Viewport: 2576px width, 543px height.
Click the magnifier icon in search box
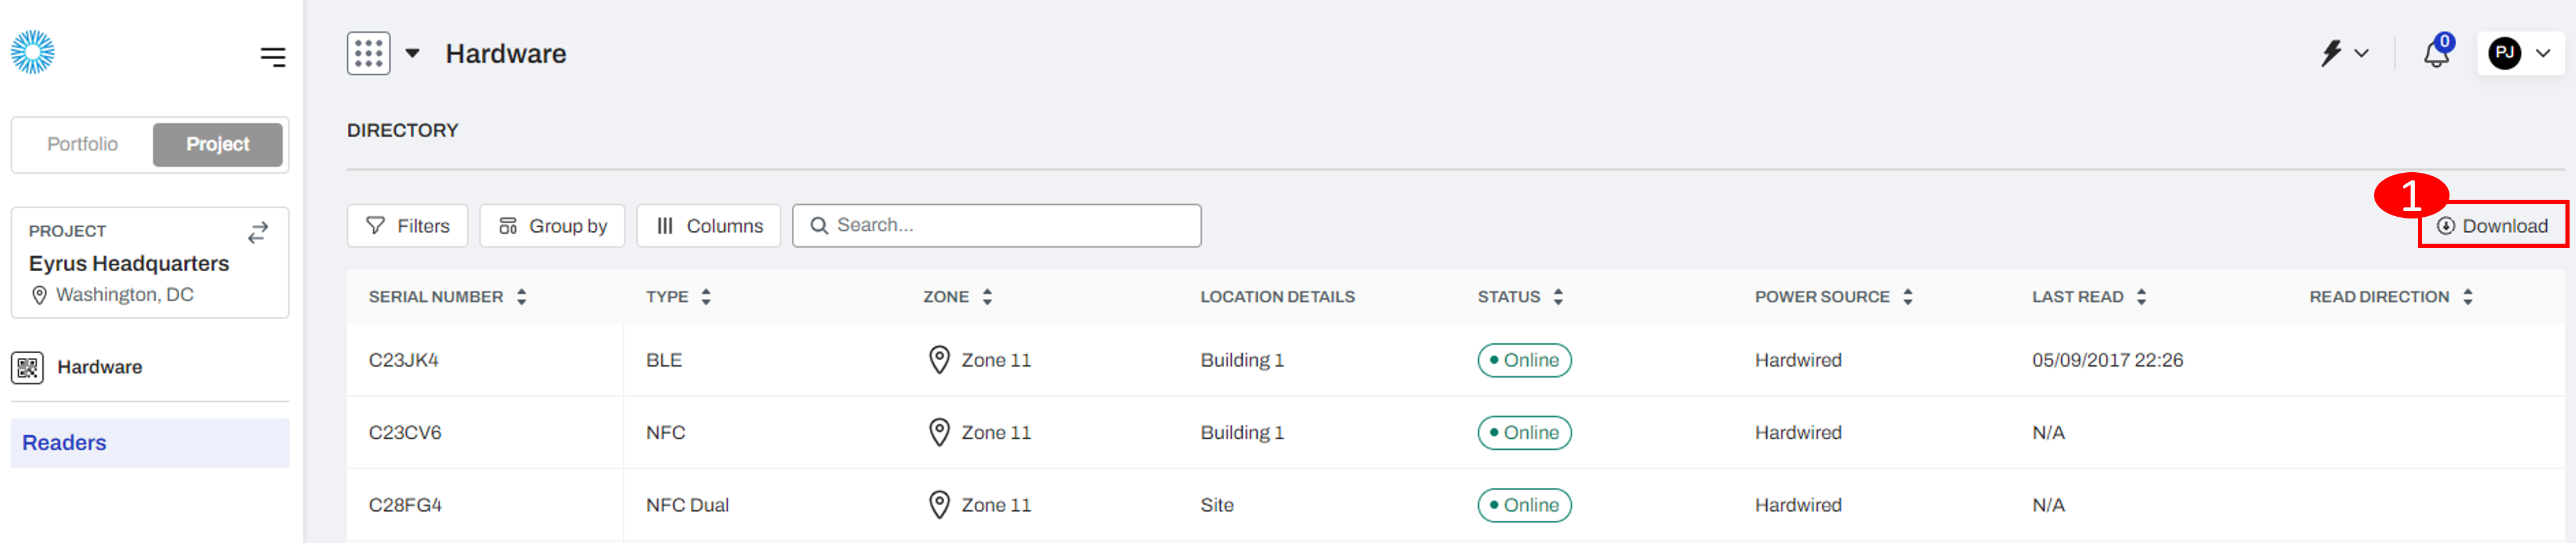[x=819, y=226]
